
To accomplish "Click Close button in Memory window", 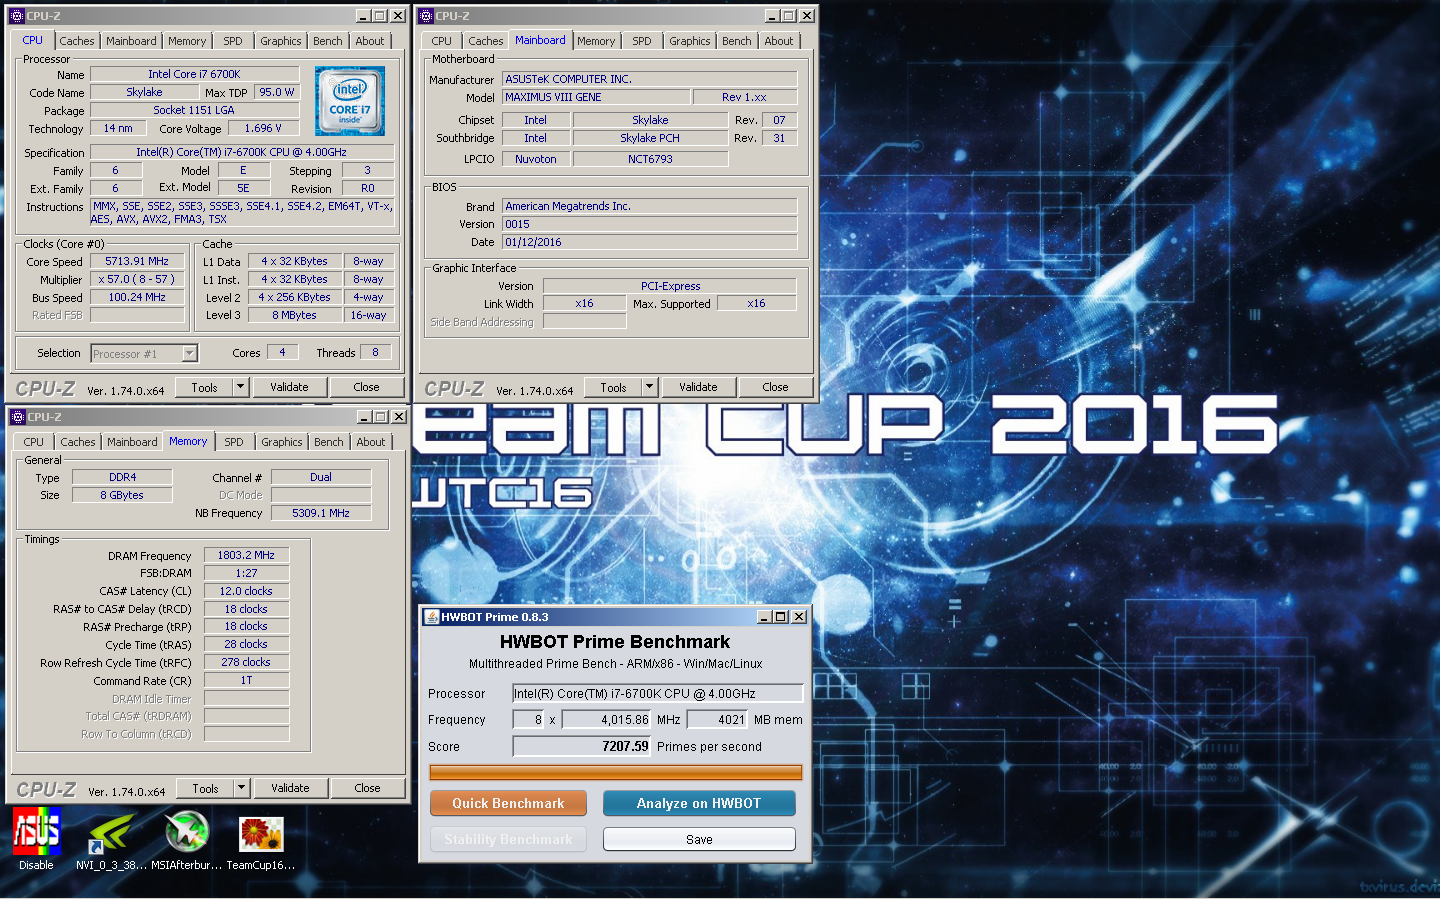I will point(367,788).
